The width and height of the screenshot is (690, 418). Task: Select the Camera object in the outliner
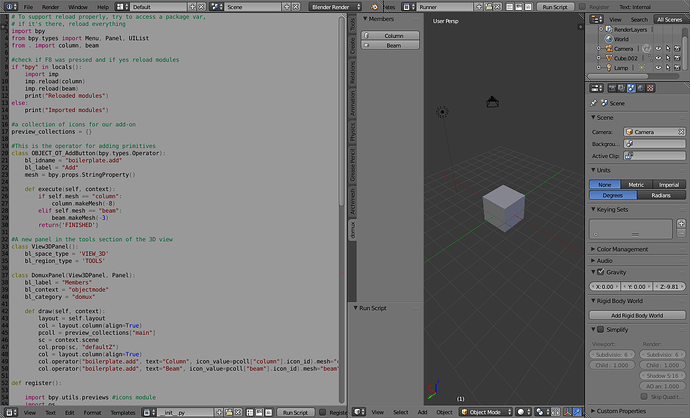tap(624, 48)
